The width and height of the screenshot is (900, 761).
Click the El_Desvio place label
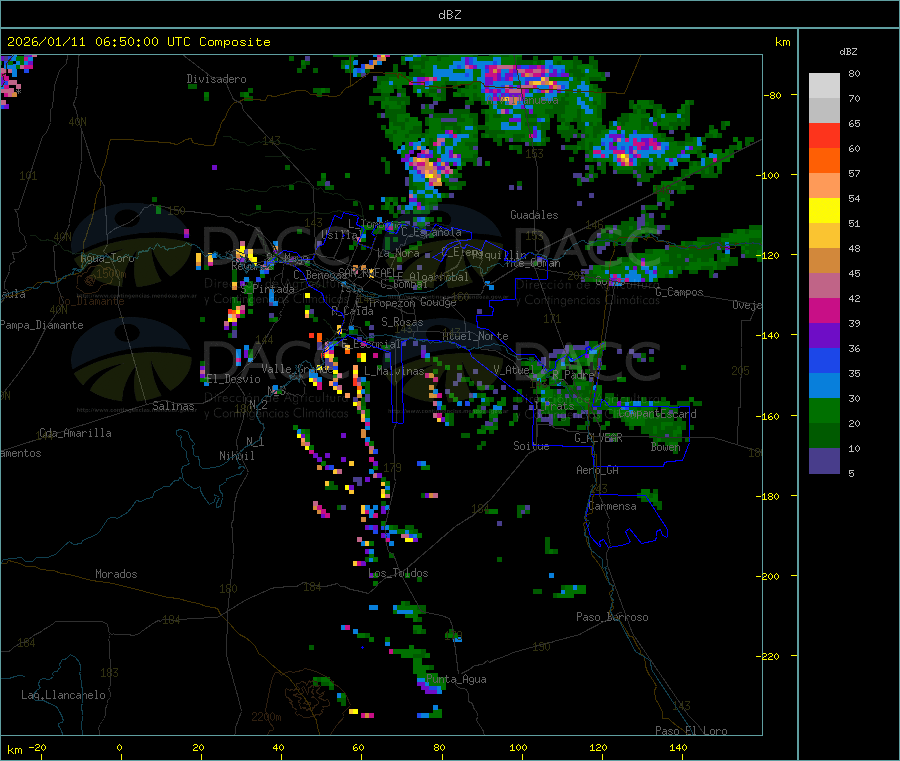[234, 379]
